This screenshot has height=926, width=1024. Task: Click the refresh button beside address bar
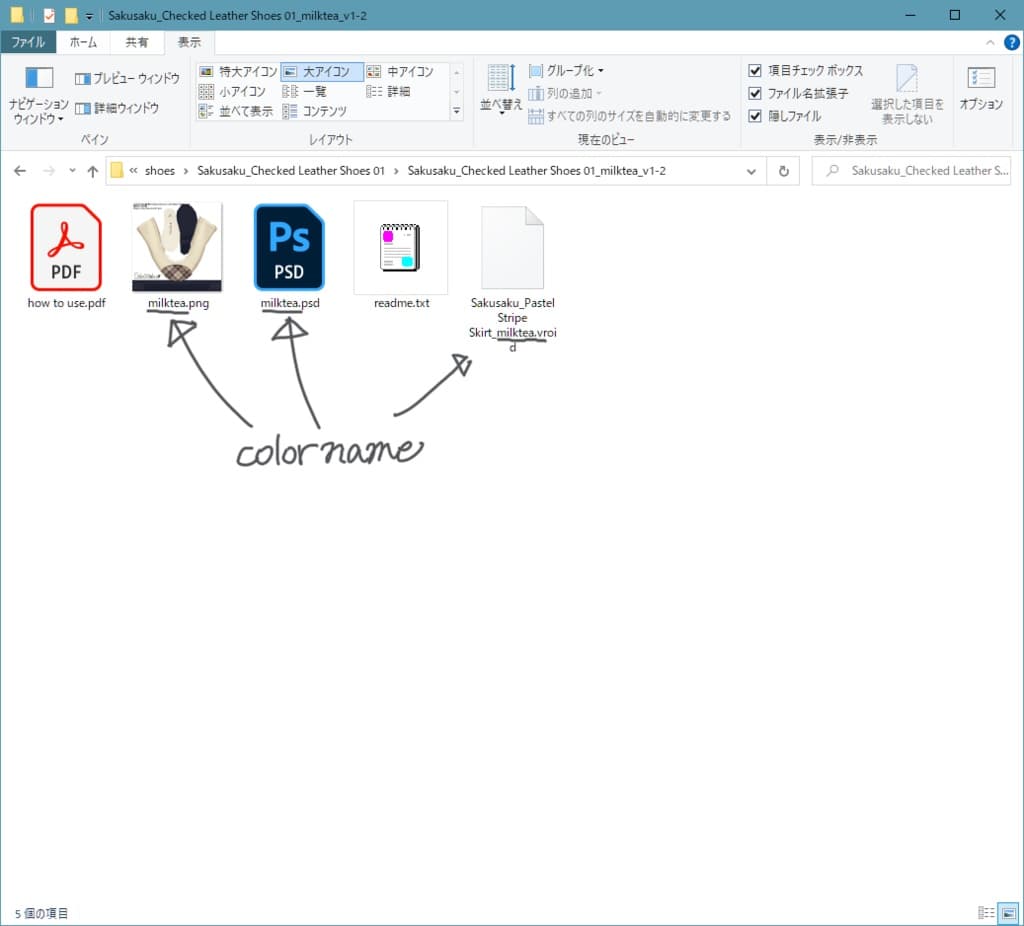[x=784, y=171]
